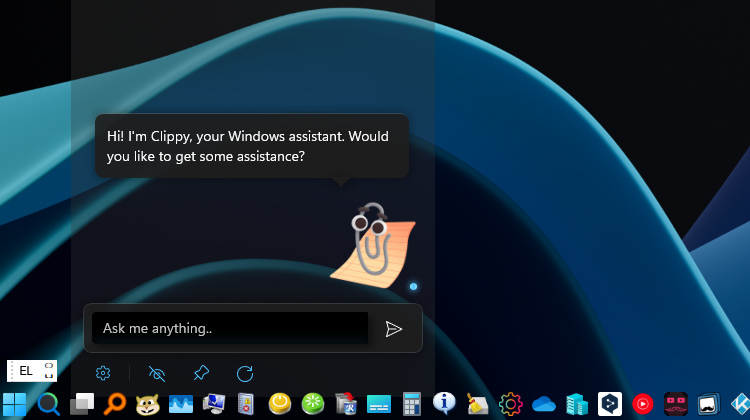This screenshot has width=750, height=420.
Task: Open Task View on the taskbar
Action: (x=82, y=404)
